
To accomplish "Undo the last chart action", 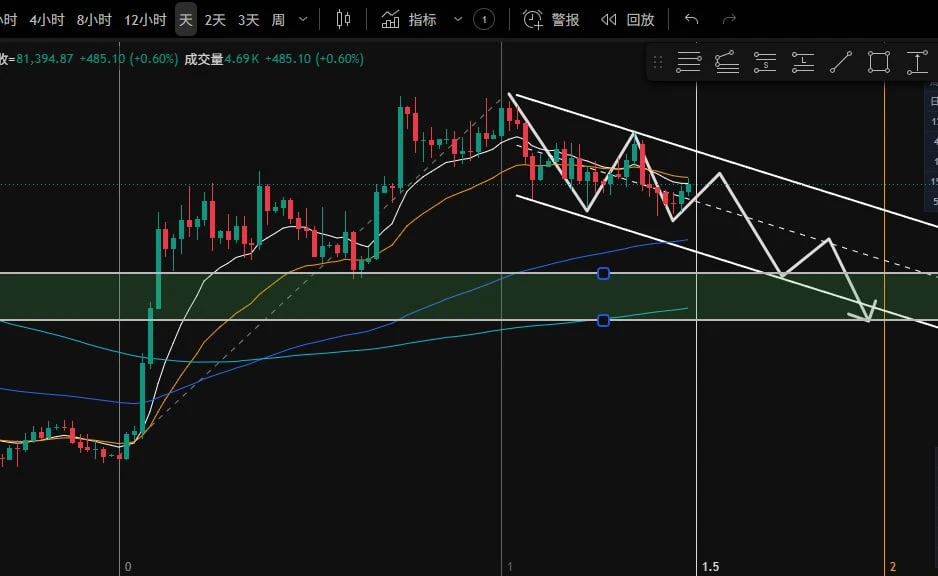I will point(692,20).
